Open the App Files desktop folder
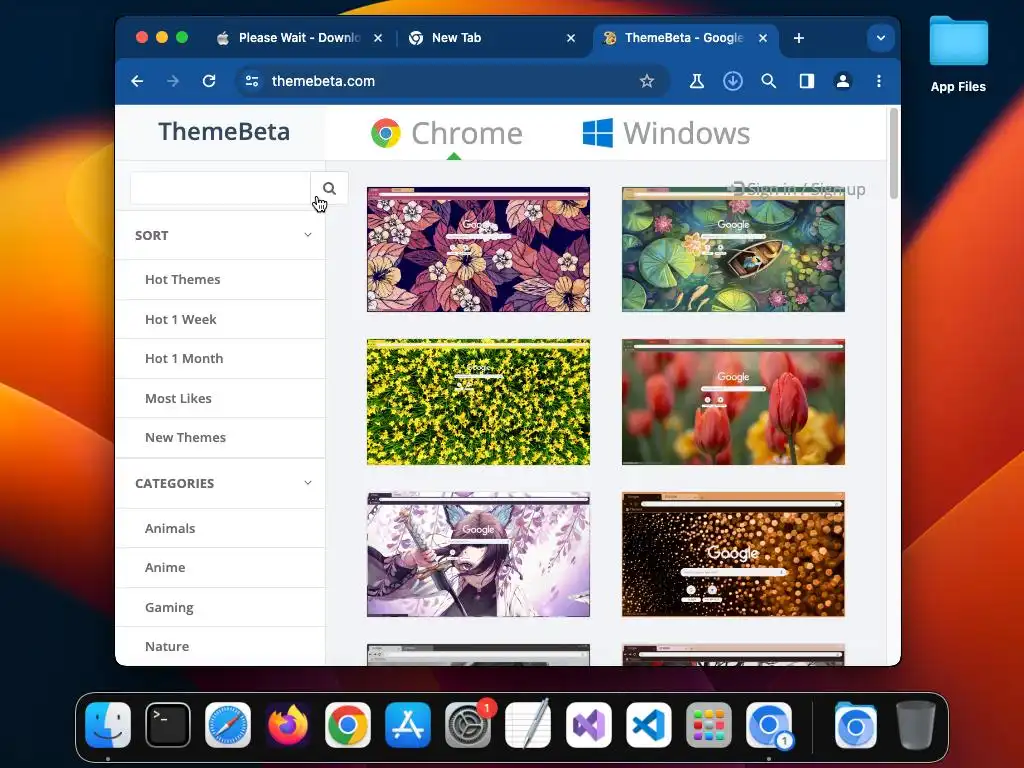Screen dimensions: 1024x768 pos(958,55)
